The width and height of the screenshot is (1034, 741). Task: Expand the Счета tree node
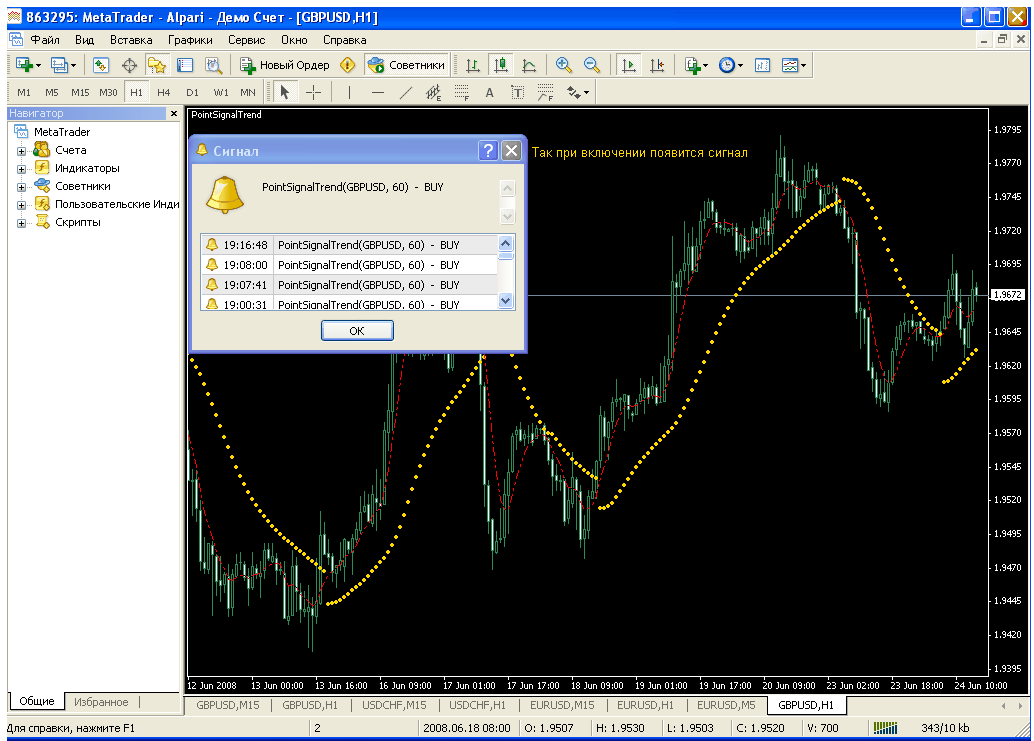(x=21, y=151)
